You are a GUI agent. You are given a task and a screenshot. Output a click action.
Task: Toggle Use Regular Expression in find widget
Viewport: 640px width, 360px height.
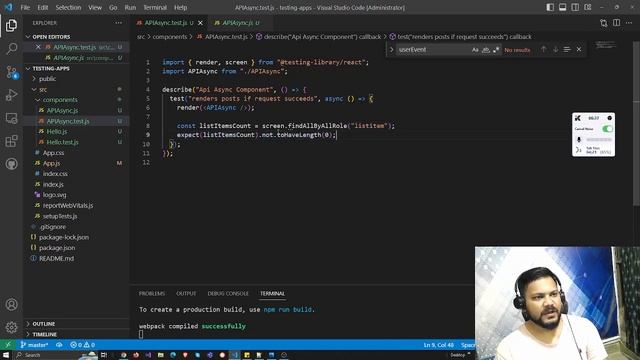point(496,50)
